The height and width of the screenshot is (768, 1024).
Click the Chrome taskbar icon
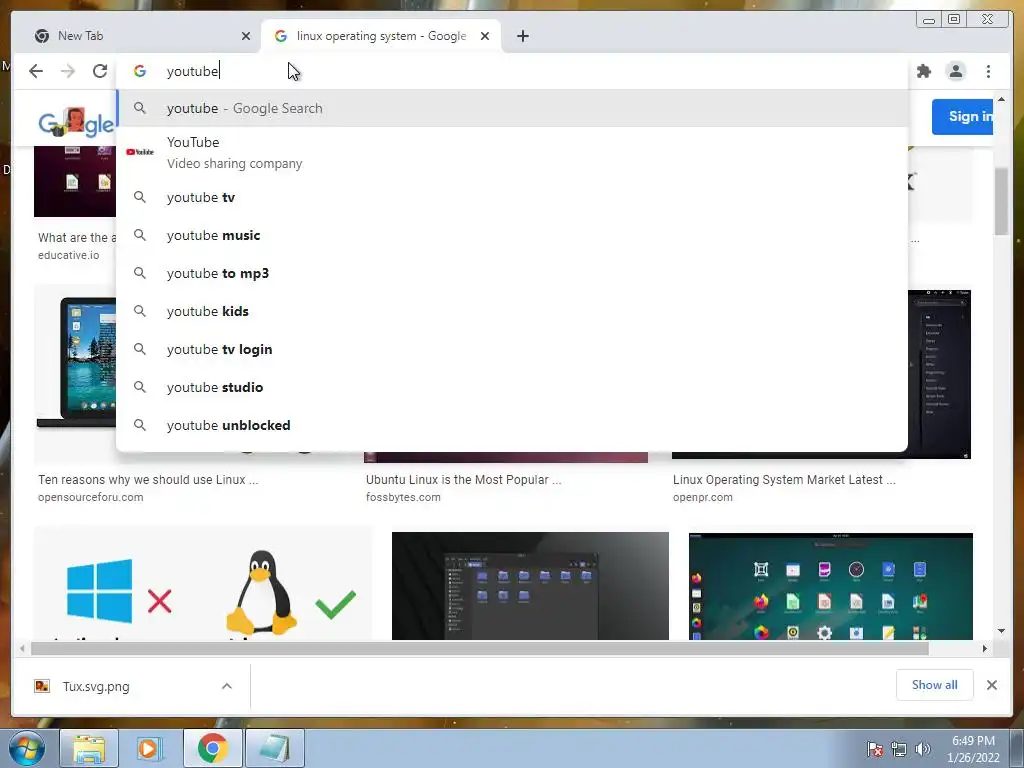click(212, 748)
